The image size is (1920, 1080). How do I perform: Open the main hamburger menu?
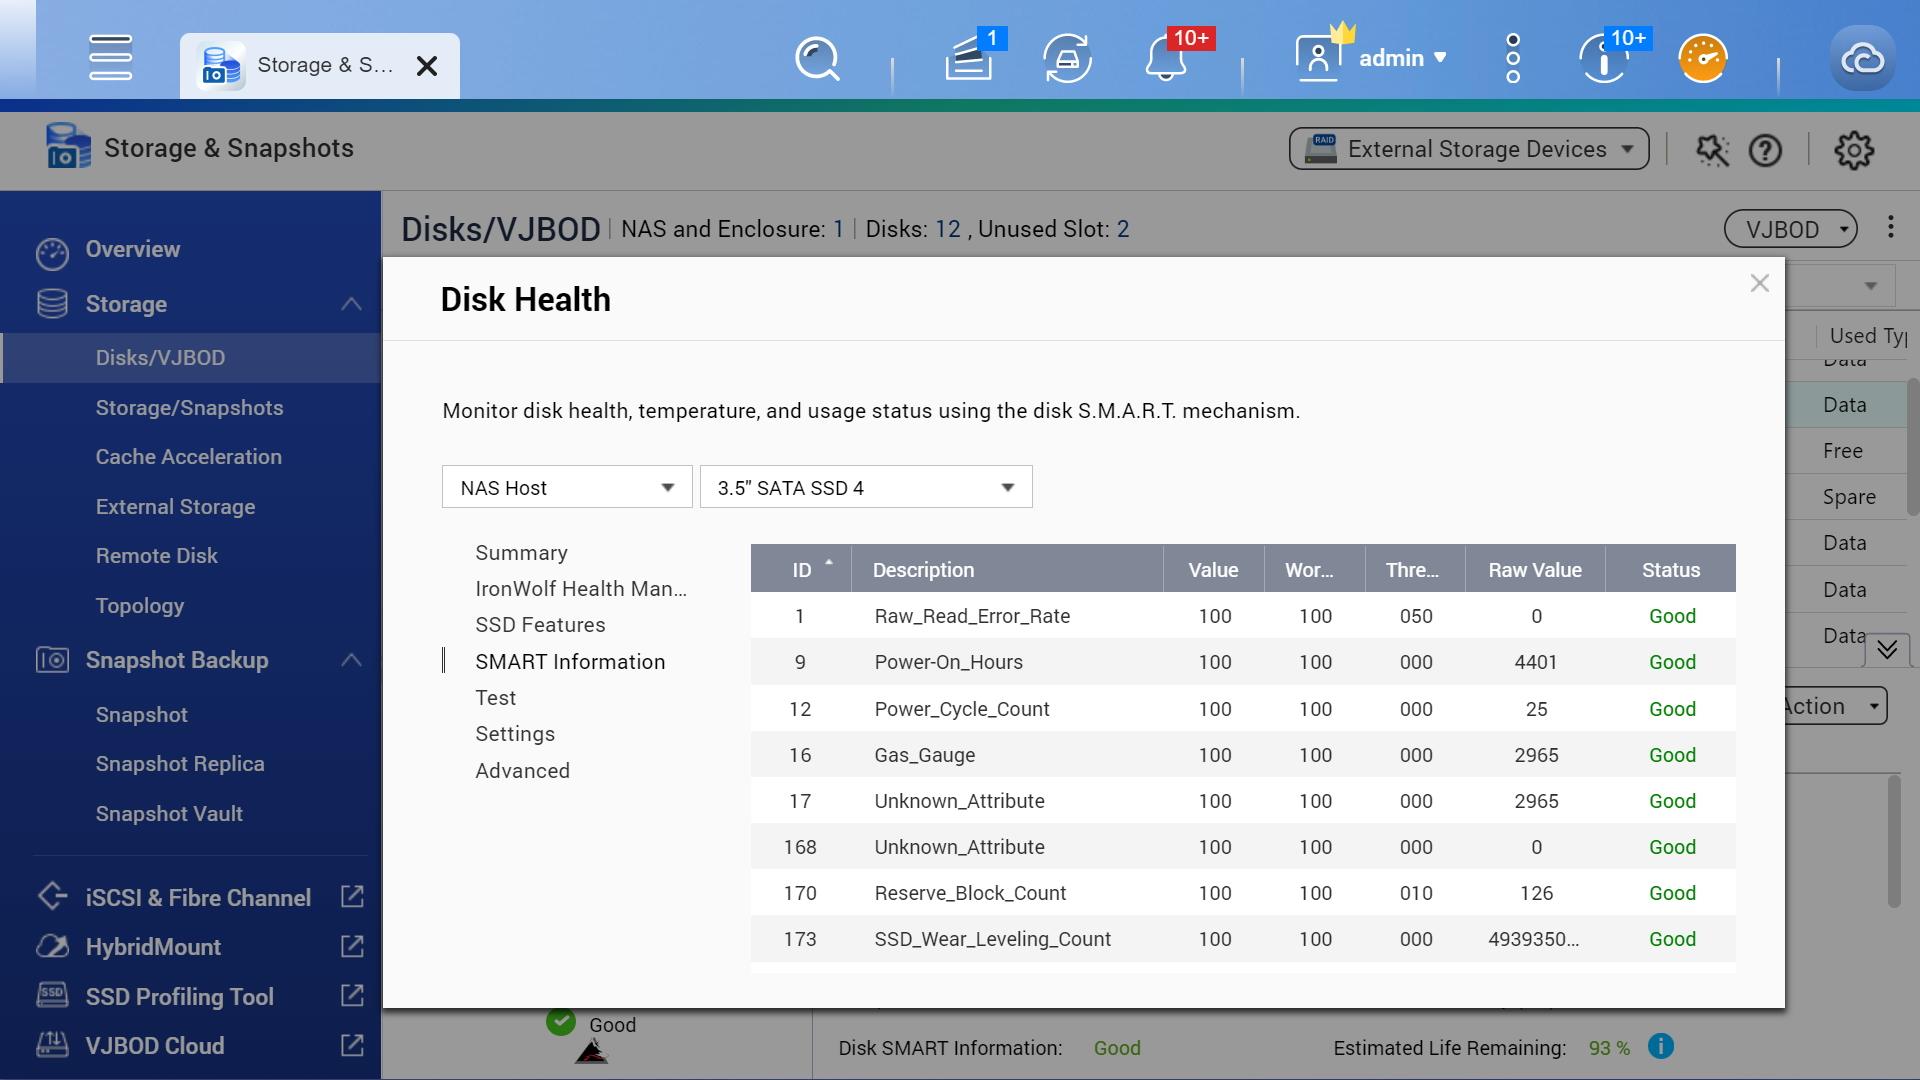(x=110, y=58)
